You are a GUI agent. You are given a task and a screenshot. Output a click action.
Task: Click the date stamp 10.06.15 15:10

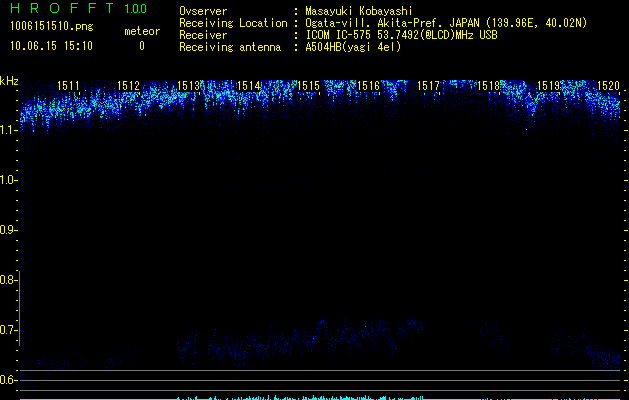[51, 46]
